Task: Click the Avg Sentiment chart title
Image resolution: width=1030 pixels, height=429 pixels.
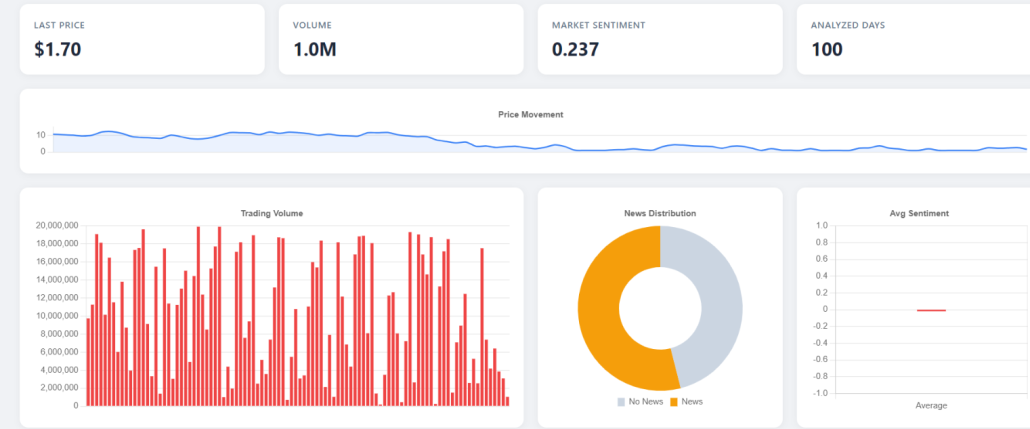Action: pos(919,213)
